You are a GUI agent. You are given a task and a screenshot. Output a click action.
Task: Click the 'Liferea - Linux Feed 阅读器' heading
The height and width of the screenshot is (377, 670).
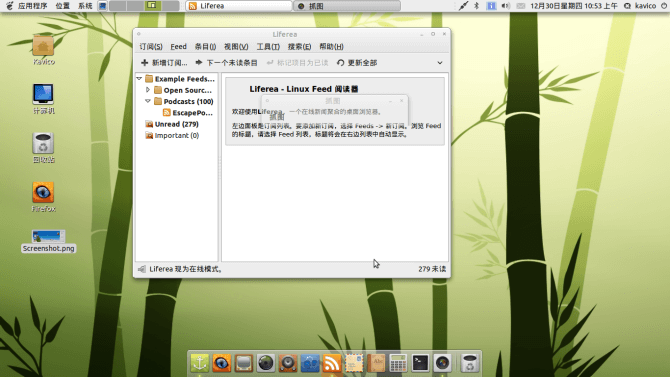[303, 89]
